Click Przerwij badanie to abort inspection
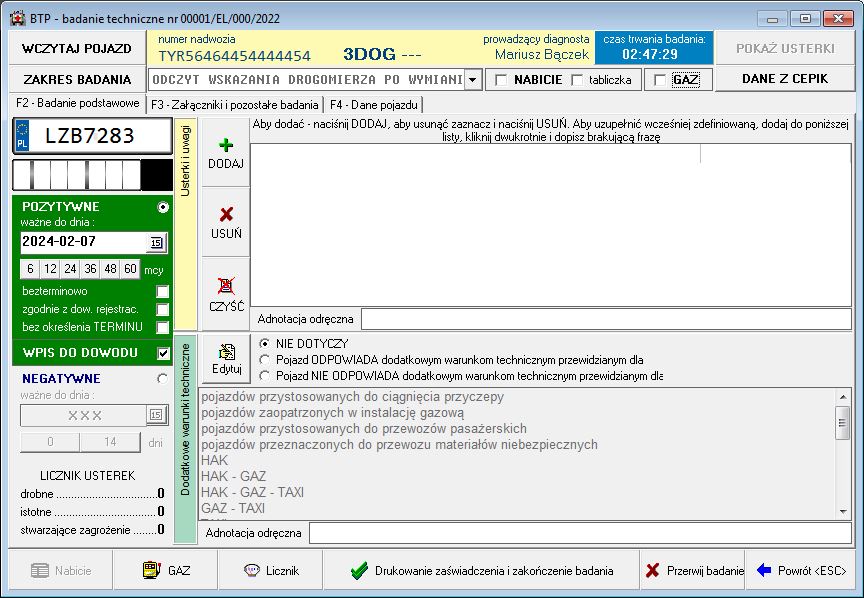The height and width of the screenshot is (598, 864). (693, 570)
